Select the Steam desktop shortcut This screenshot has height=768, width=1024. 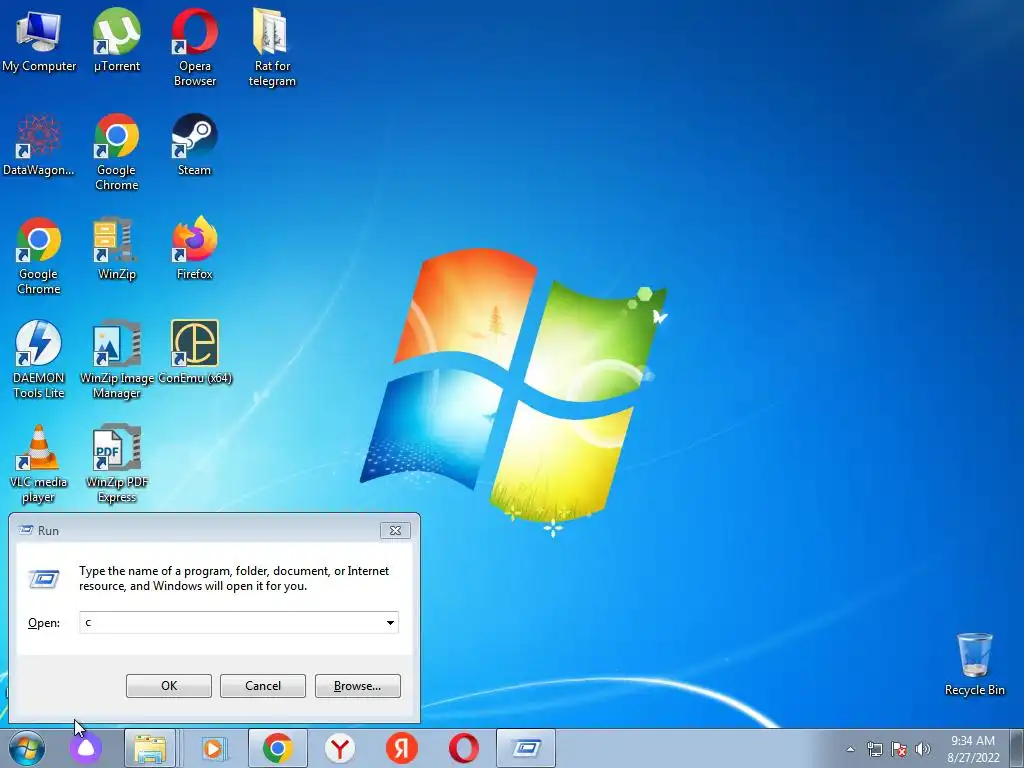pyautogui.click(x=195, y=145)
